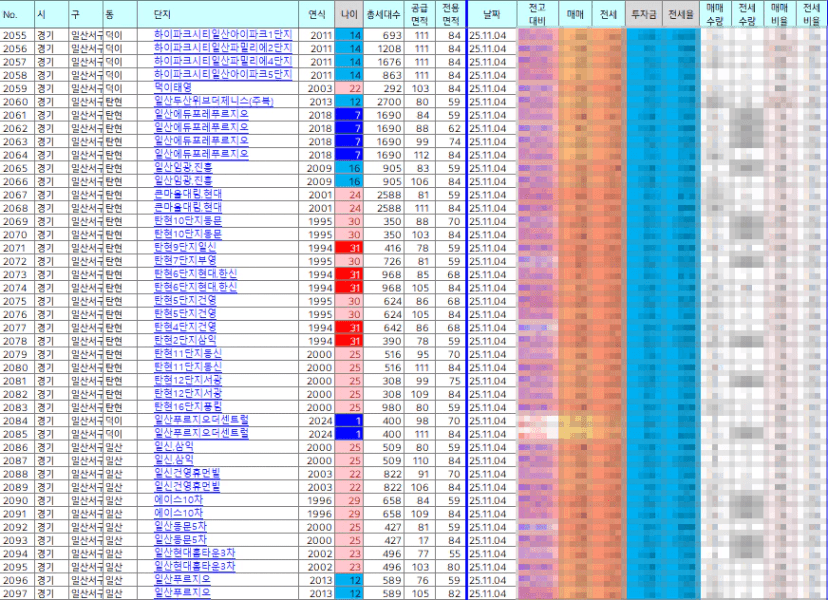The height and width of the screenshot is (600, 828).
Task: Select the 전세수량 column header
Action: (747, 14)
